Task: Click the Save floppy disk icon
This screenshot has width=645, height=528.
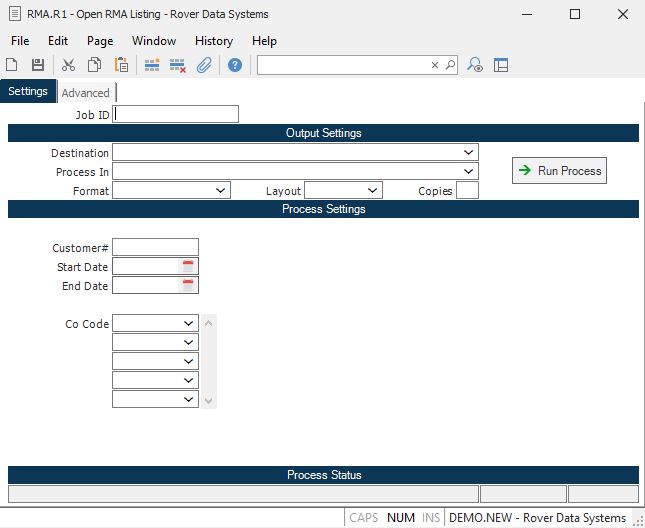Action: 38,65
